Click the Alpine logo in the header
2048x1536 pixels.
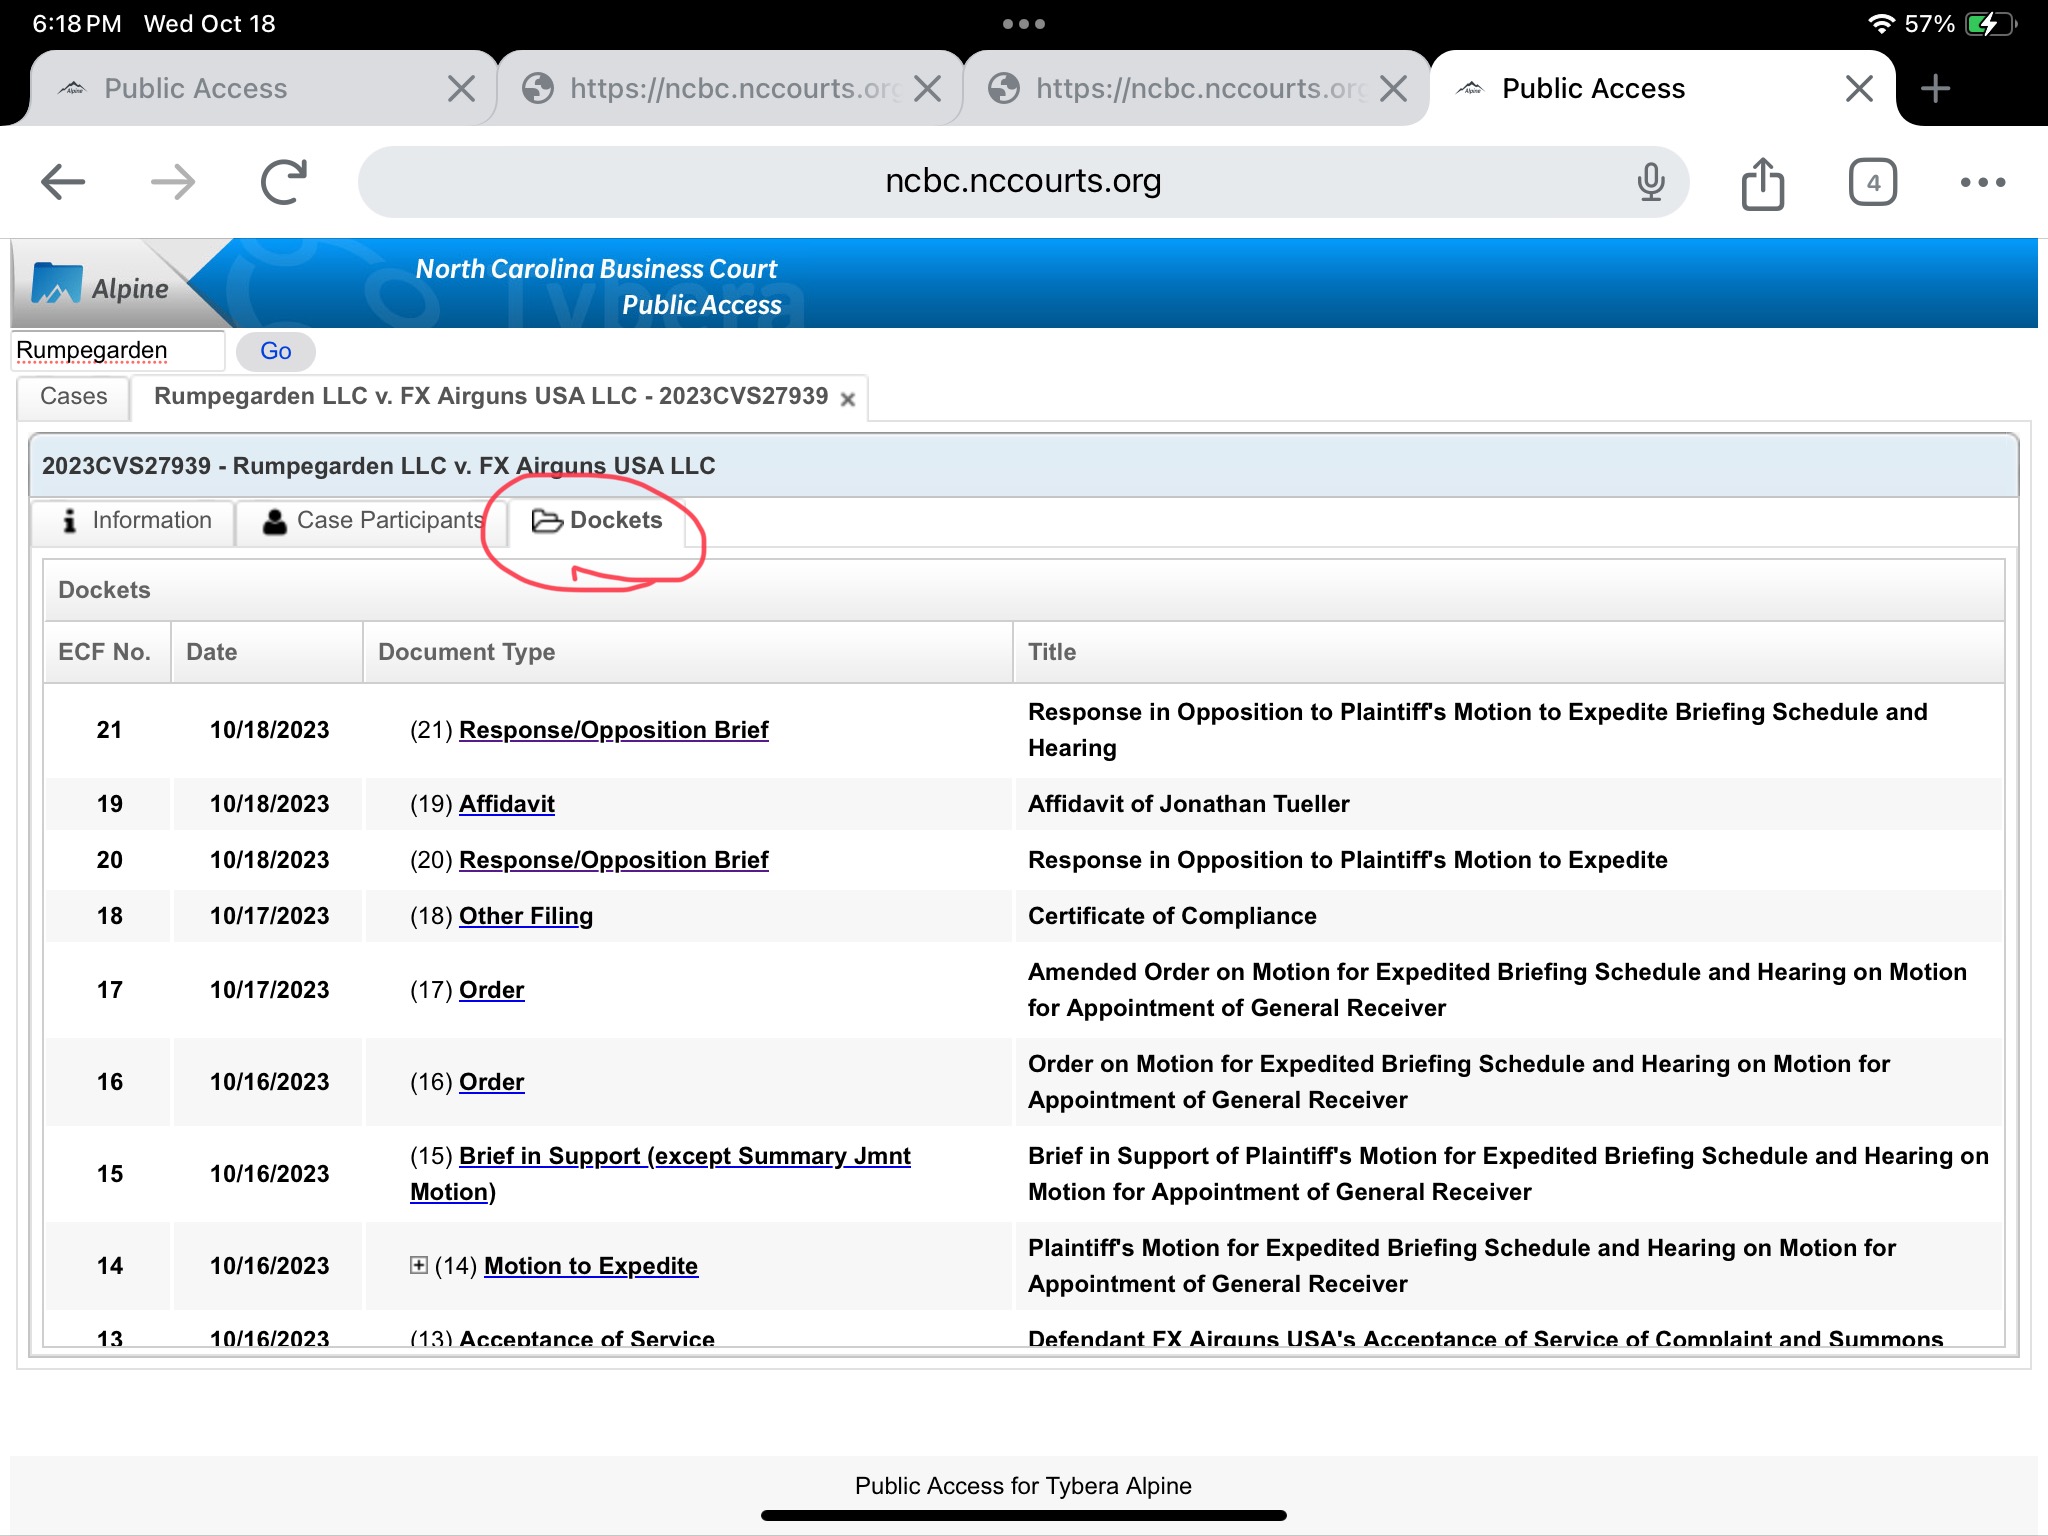(x=100, y=285)
